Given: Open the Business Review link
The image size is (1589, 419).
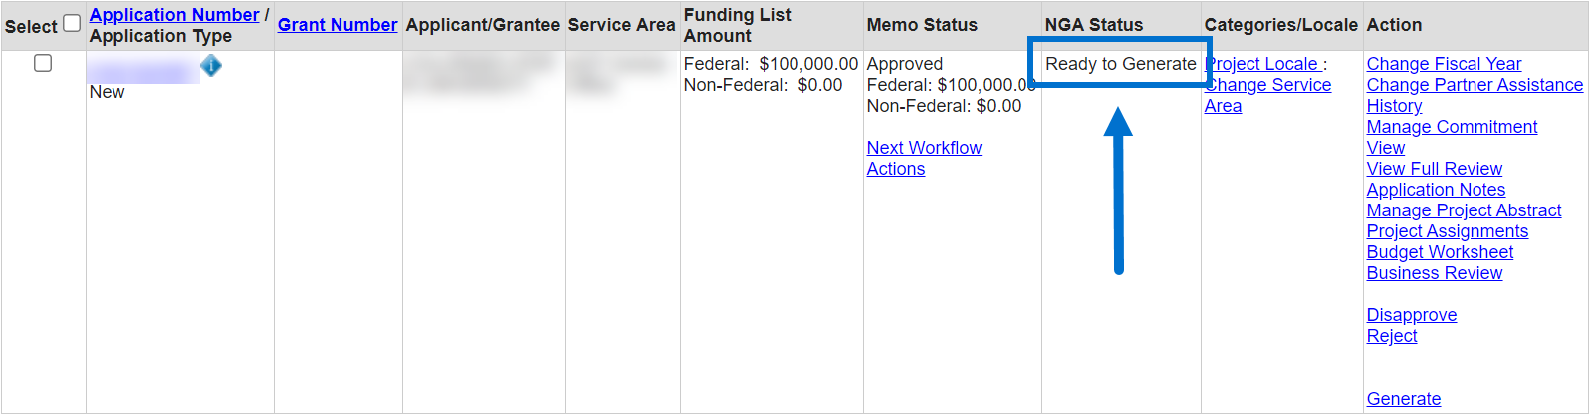Looking at the screenshot, I should pyautogui.click(x=1434, y=273).
